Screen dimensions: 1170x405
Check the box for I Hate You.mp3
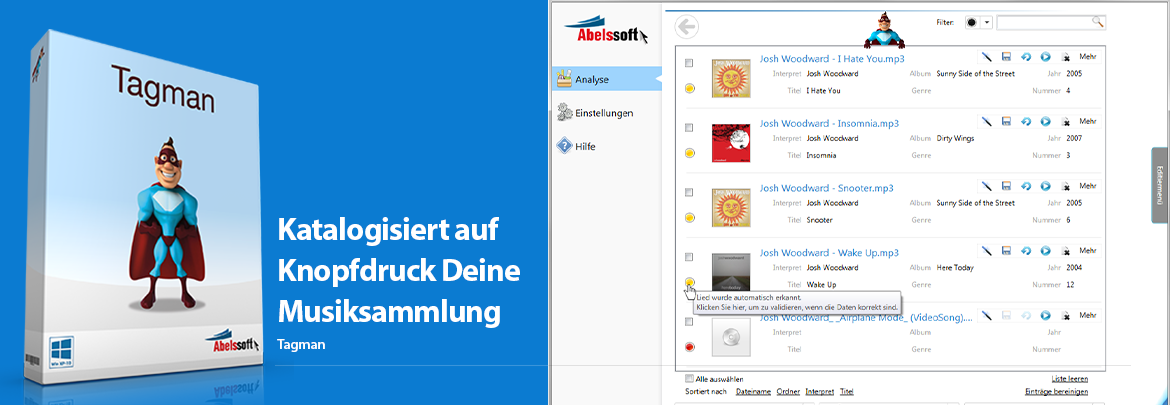pos(689,63)
